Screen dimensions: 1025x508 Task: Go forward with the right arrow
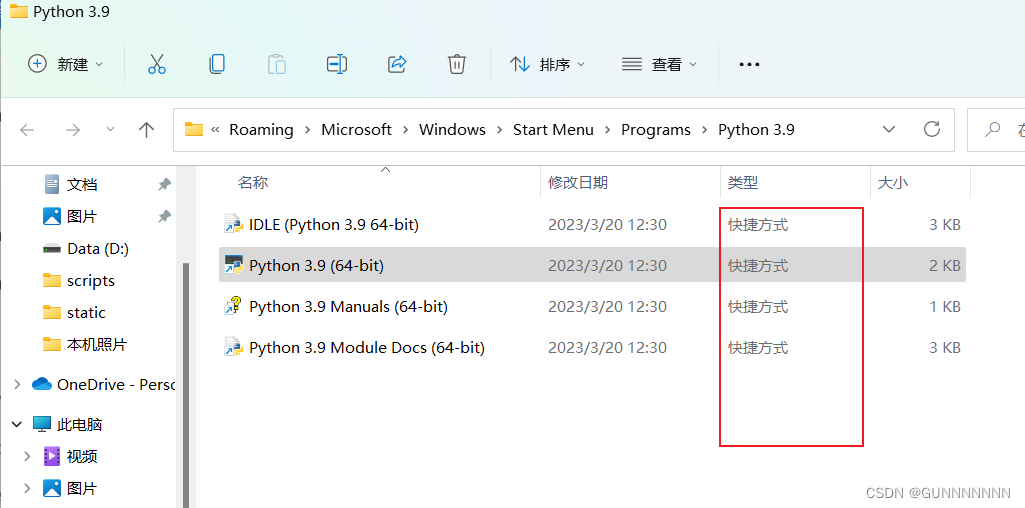(73, 130)
